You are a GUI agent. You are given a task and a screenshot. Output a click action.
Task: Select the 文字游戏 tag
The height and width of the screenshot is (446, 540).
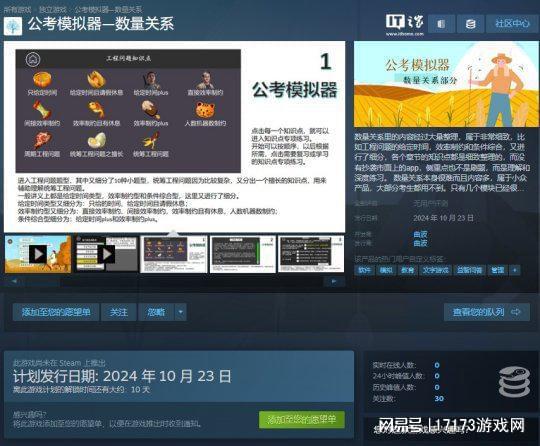[435, 270]
